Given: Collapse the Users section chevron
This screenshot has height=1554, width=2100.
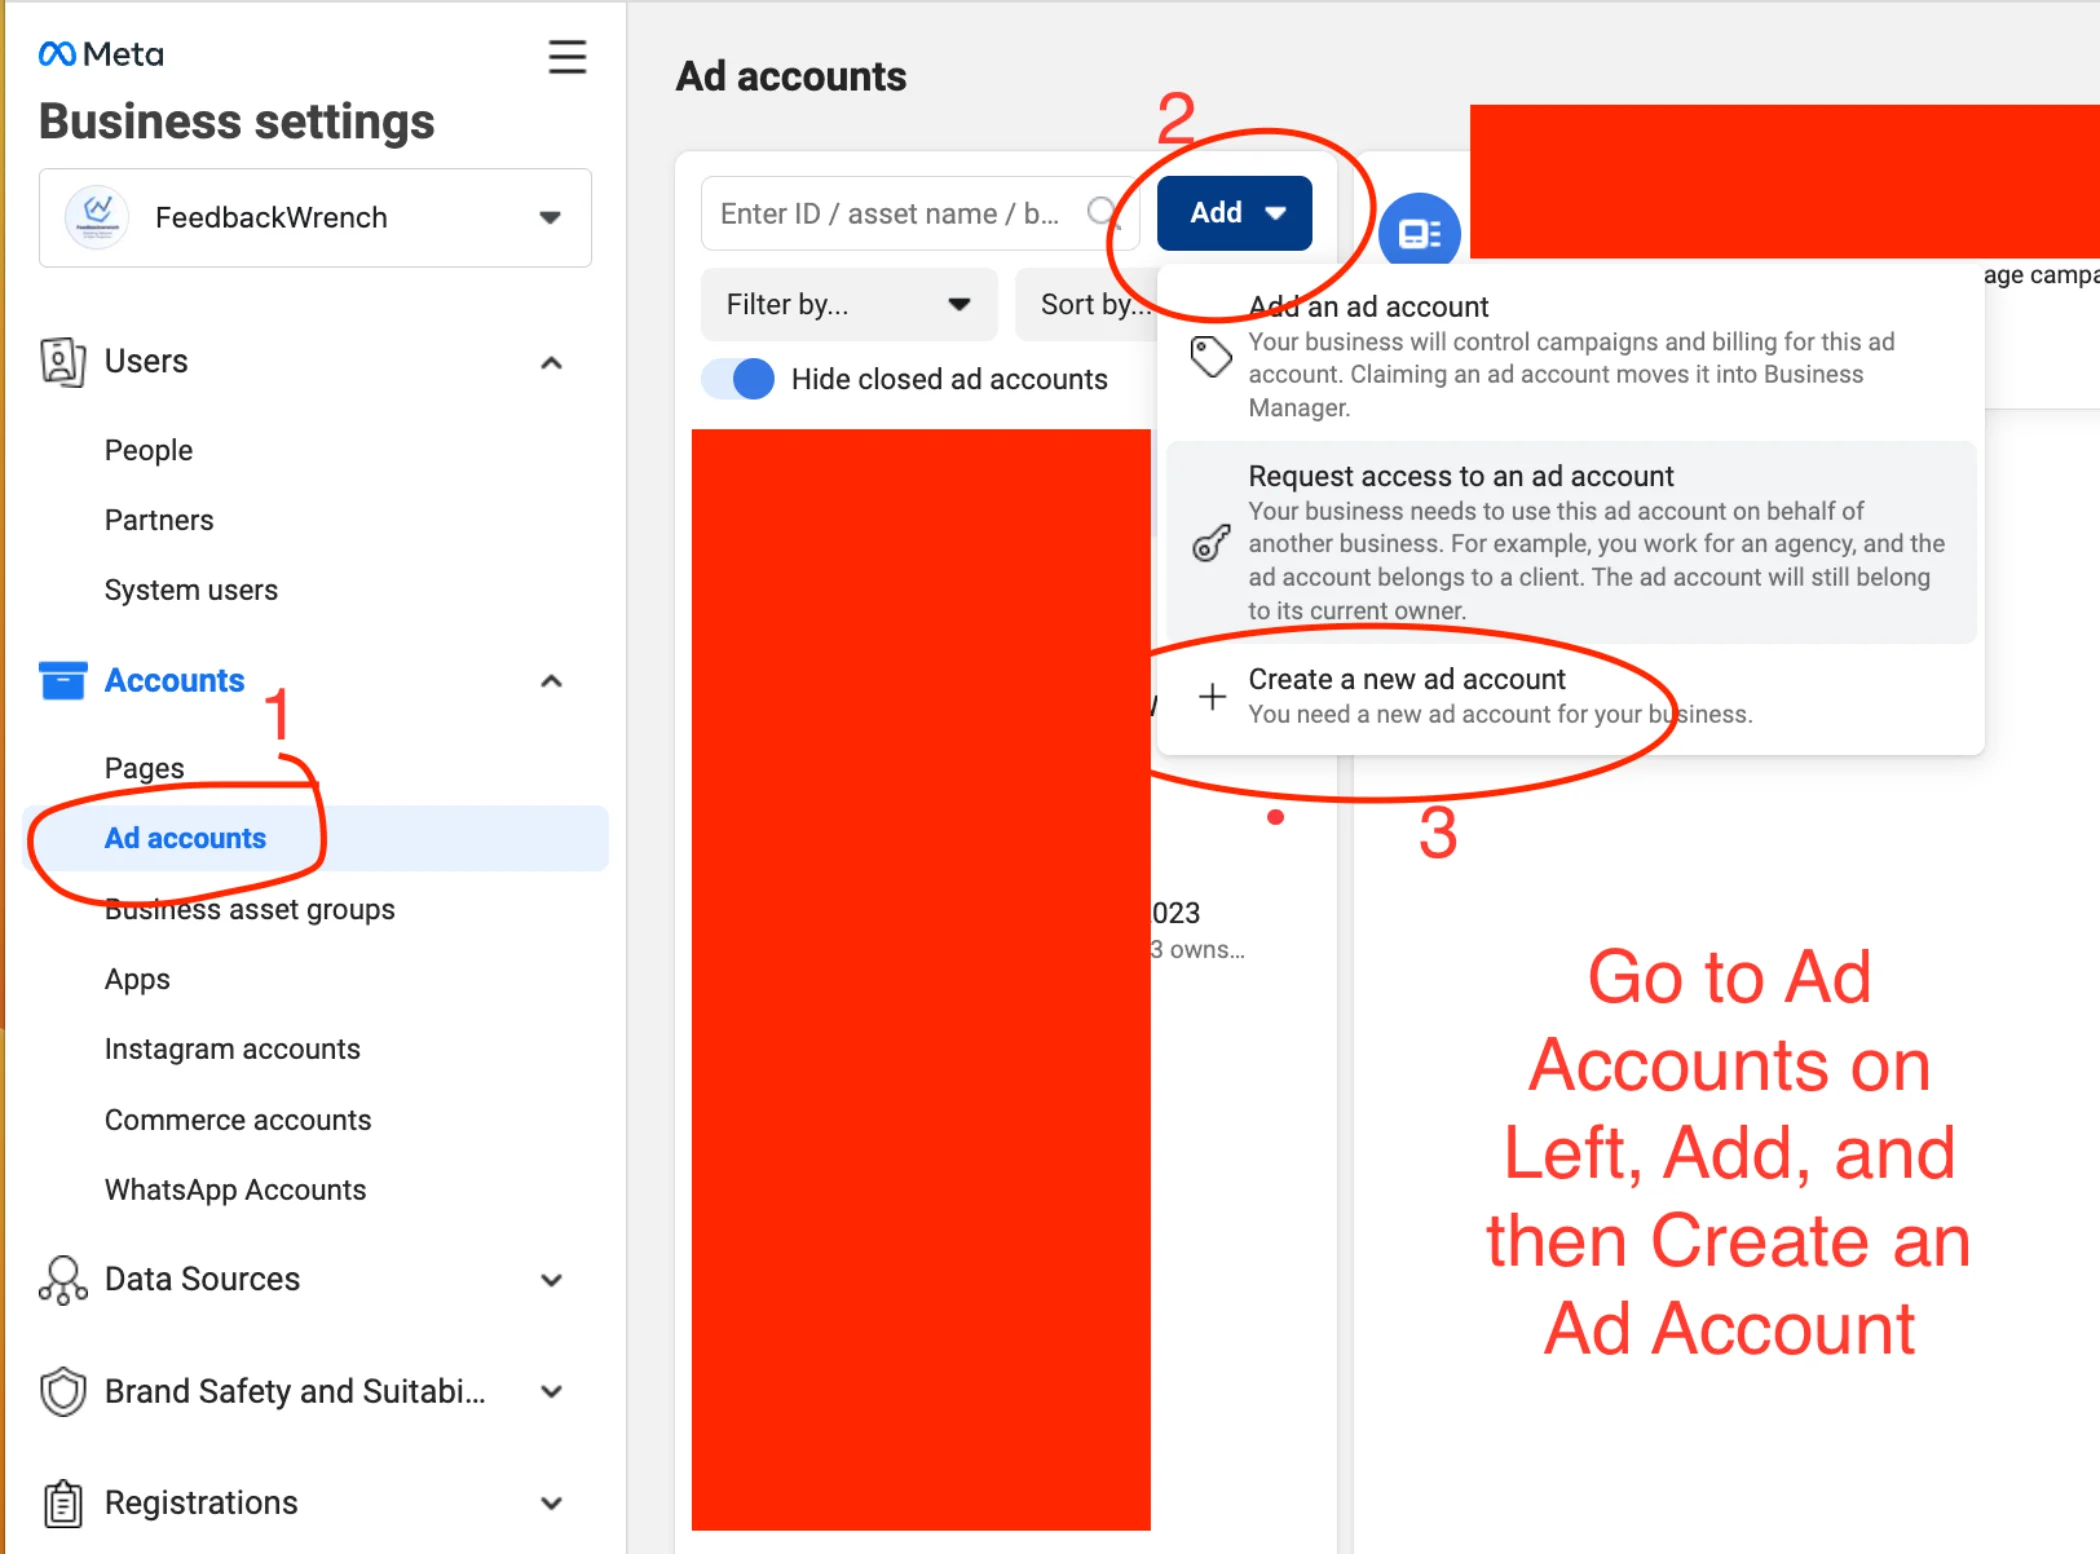Looking at the screenshot, I should [551, 362].
